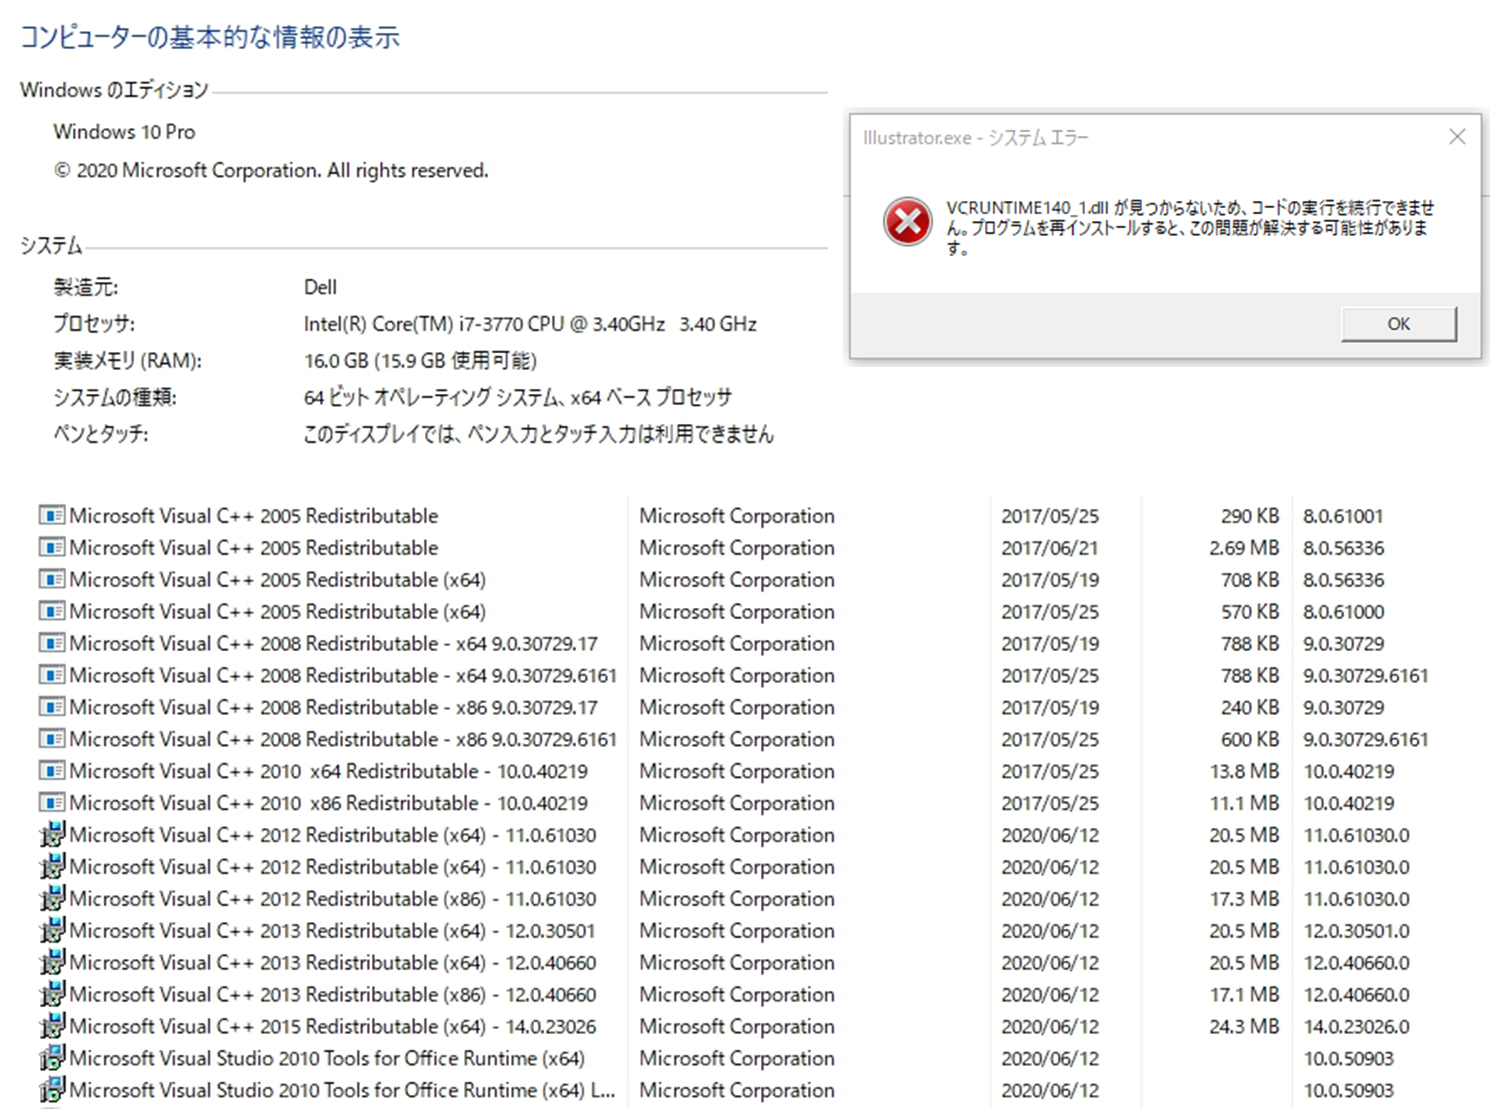The height and width of the screenshot is (1109, 1490).
Task: Click the icon of Visual C++ 2005 Redistributable version 8.0.61001
Action: [52, 516]
